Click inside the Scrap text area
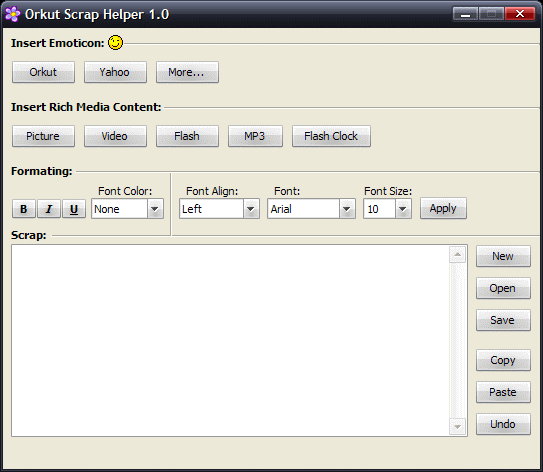The height and width of the screenshot is (472, 543). click(x=230, y=340)
